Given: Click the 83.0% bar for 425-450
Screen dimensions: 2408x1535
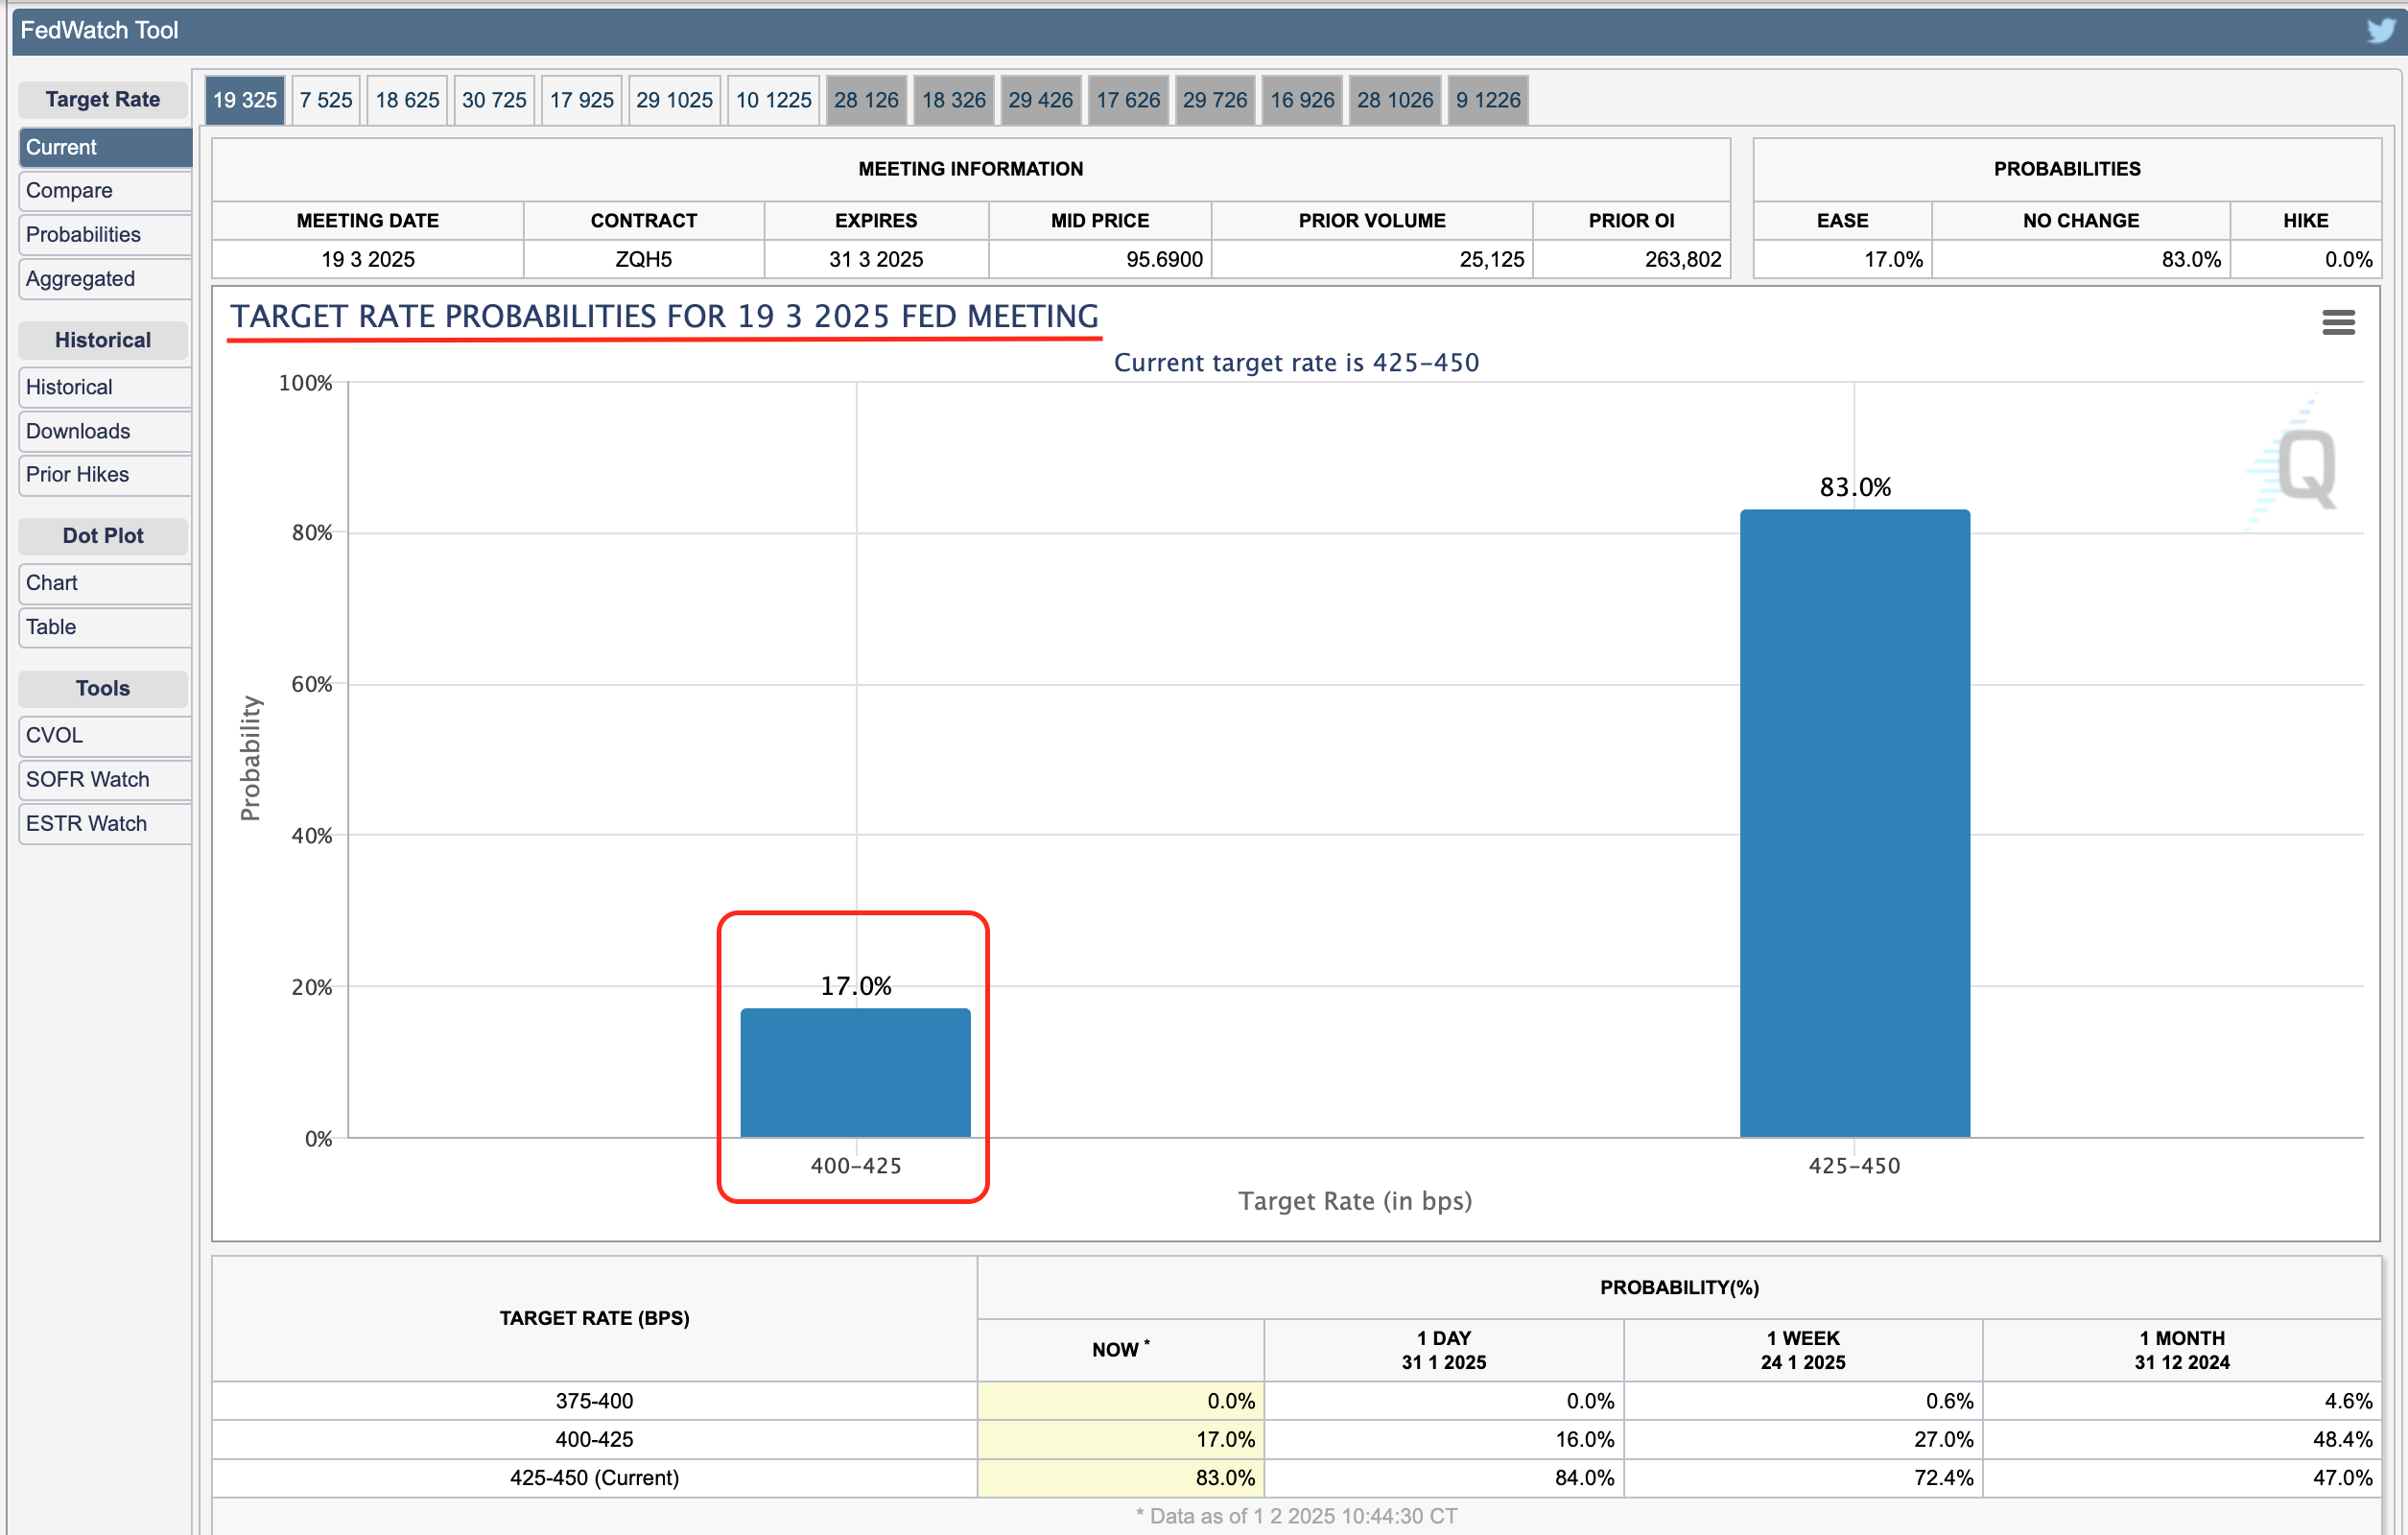Looking at the screenshot, I should (1854, 823).
